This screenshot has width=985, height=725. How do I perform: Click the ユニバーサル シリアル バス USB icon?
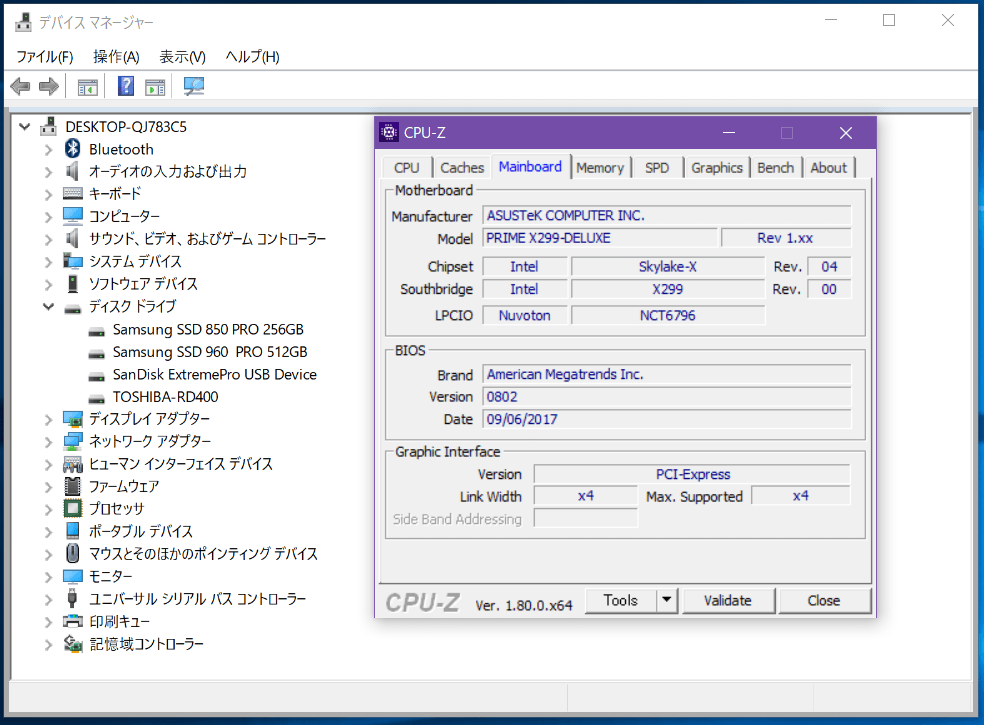72,599
